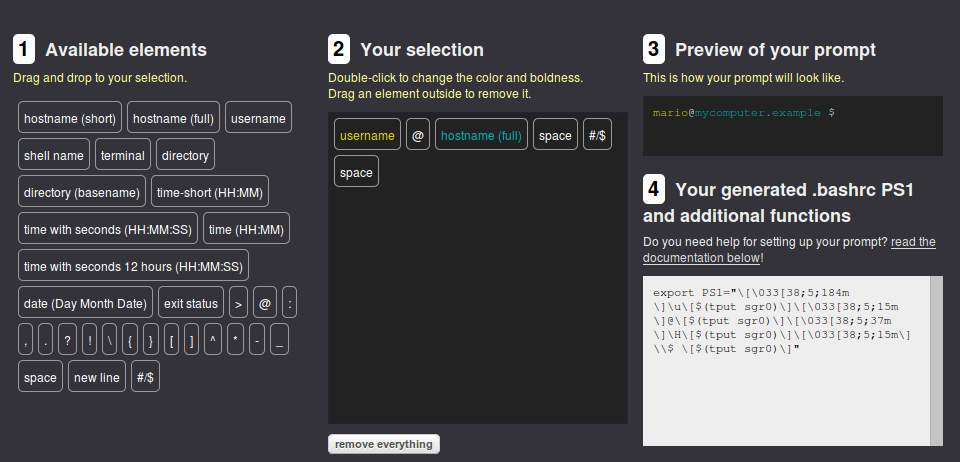
Task: Click teal 'hostname (full)' chip in Your selection
Action: click(481, 135)
